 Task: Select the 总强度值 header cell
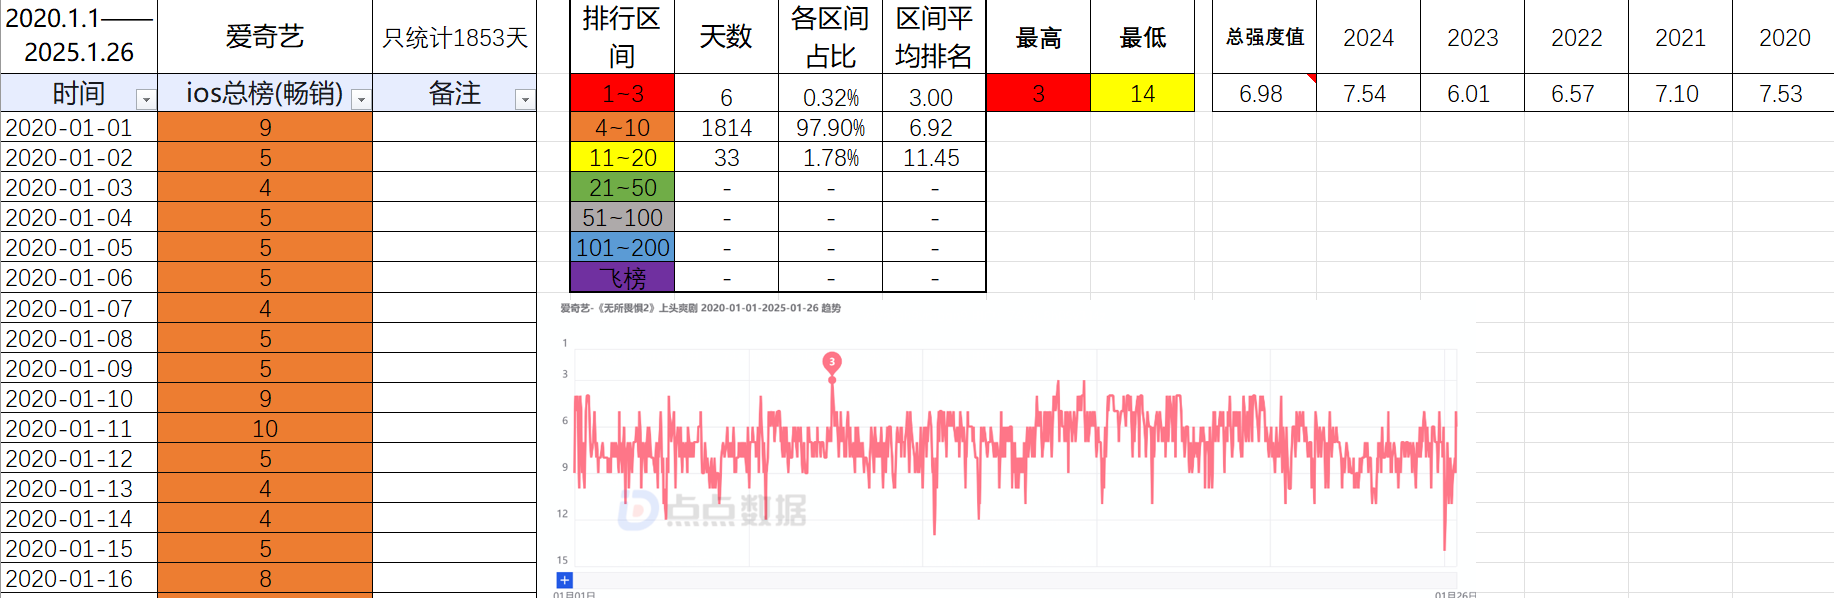(x=1264, y=37)
